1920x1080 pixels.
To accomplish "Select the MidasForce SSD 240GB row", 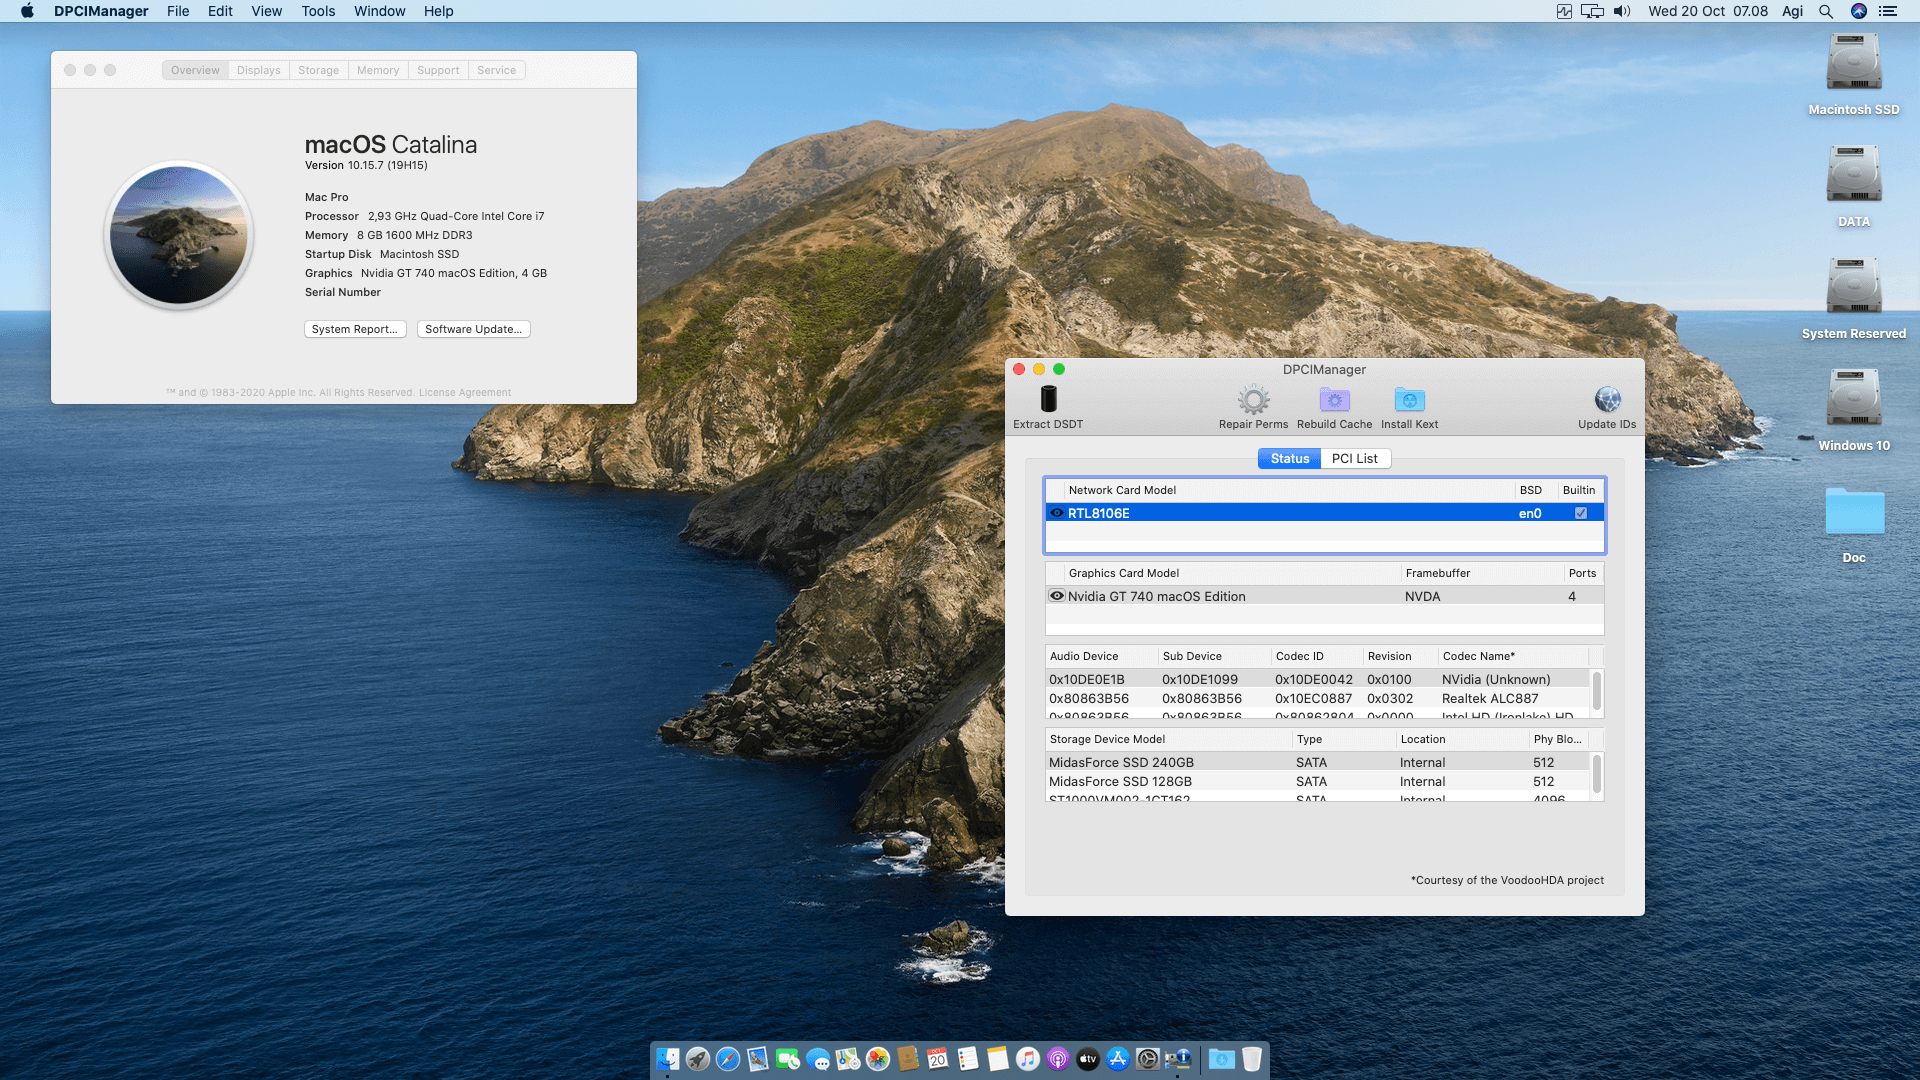I will pos(1121,762).
